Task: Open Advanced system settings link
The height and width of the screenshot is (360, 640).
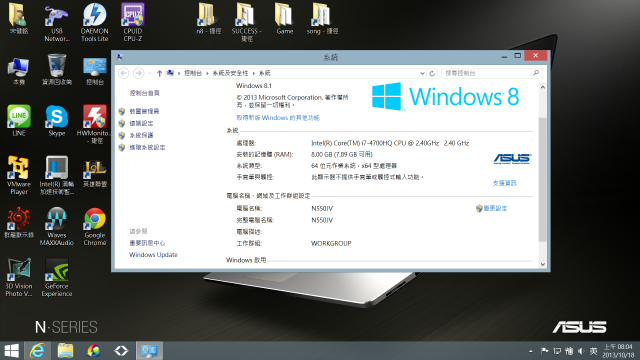Action: (147, 147)
